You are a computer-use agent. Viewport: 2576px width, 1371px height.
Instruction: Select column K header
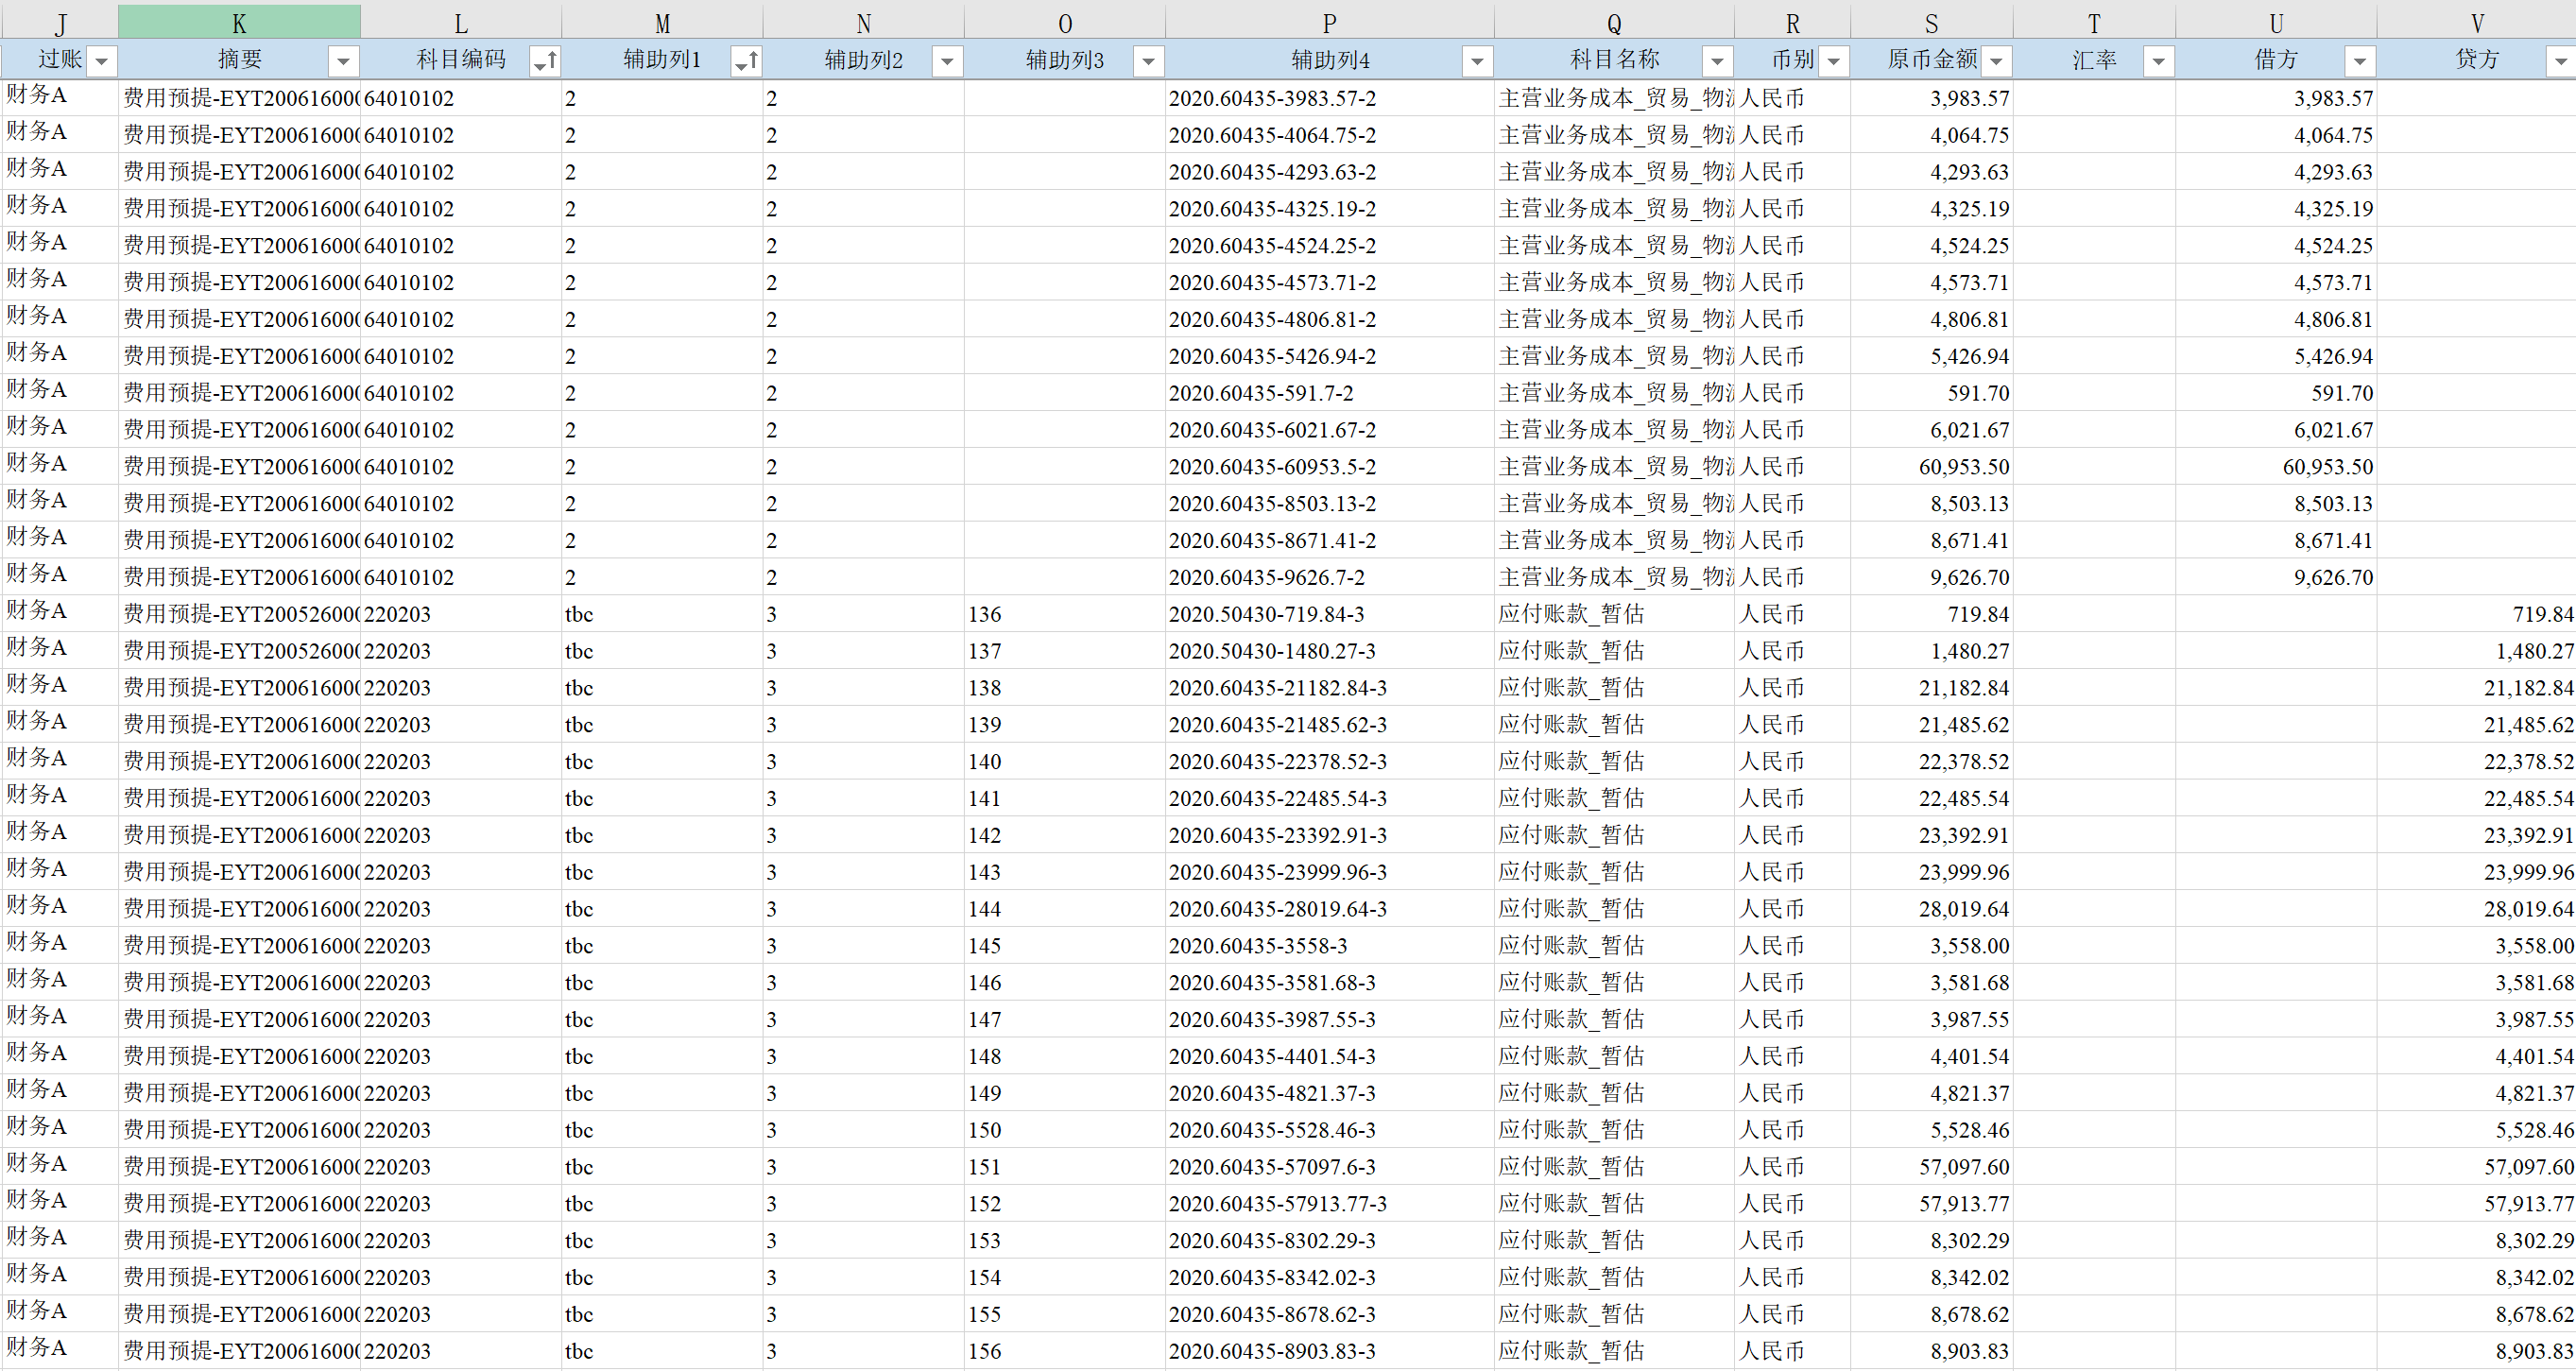tap(239, 22)
